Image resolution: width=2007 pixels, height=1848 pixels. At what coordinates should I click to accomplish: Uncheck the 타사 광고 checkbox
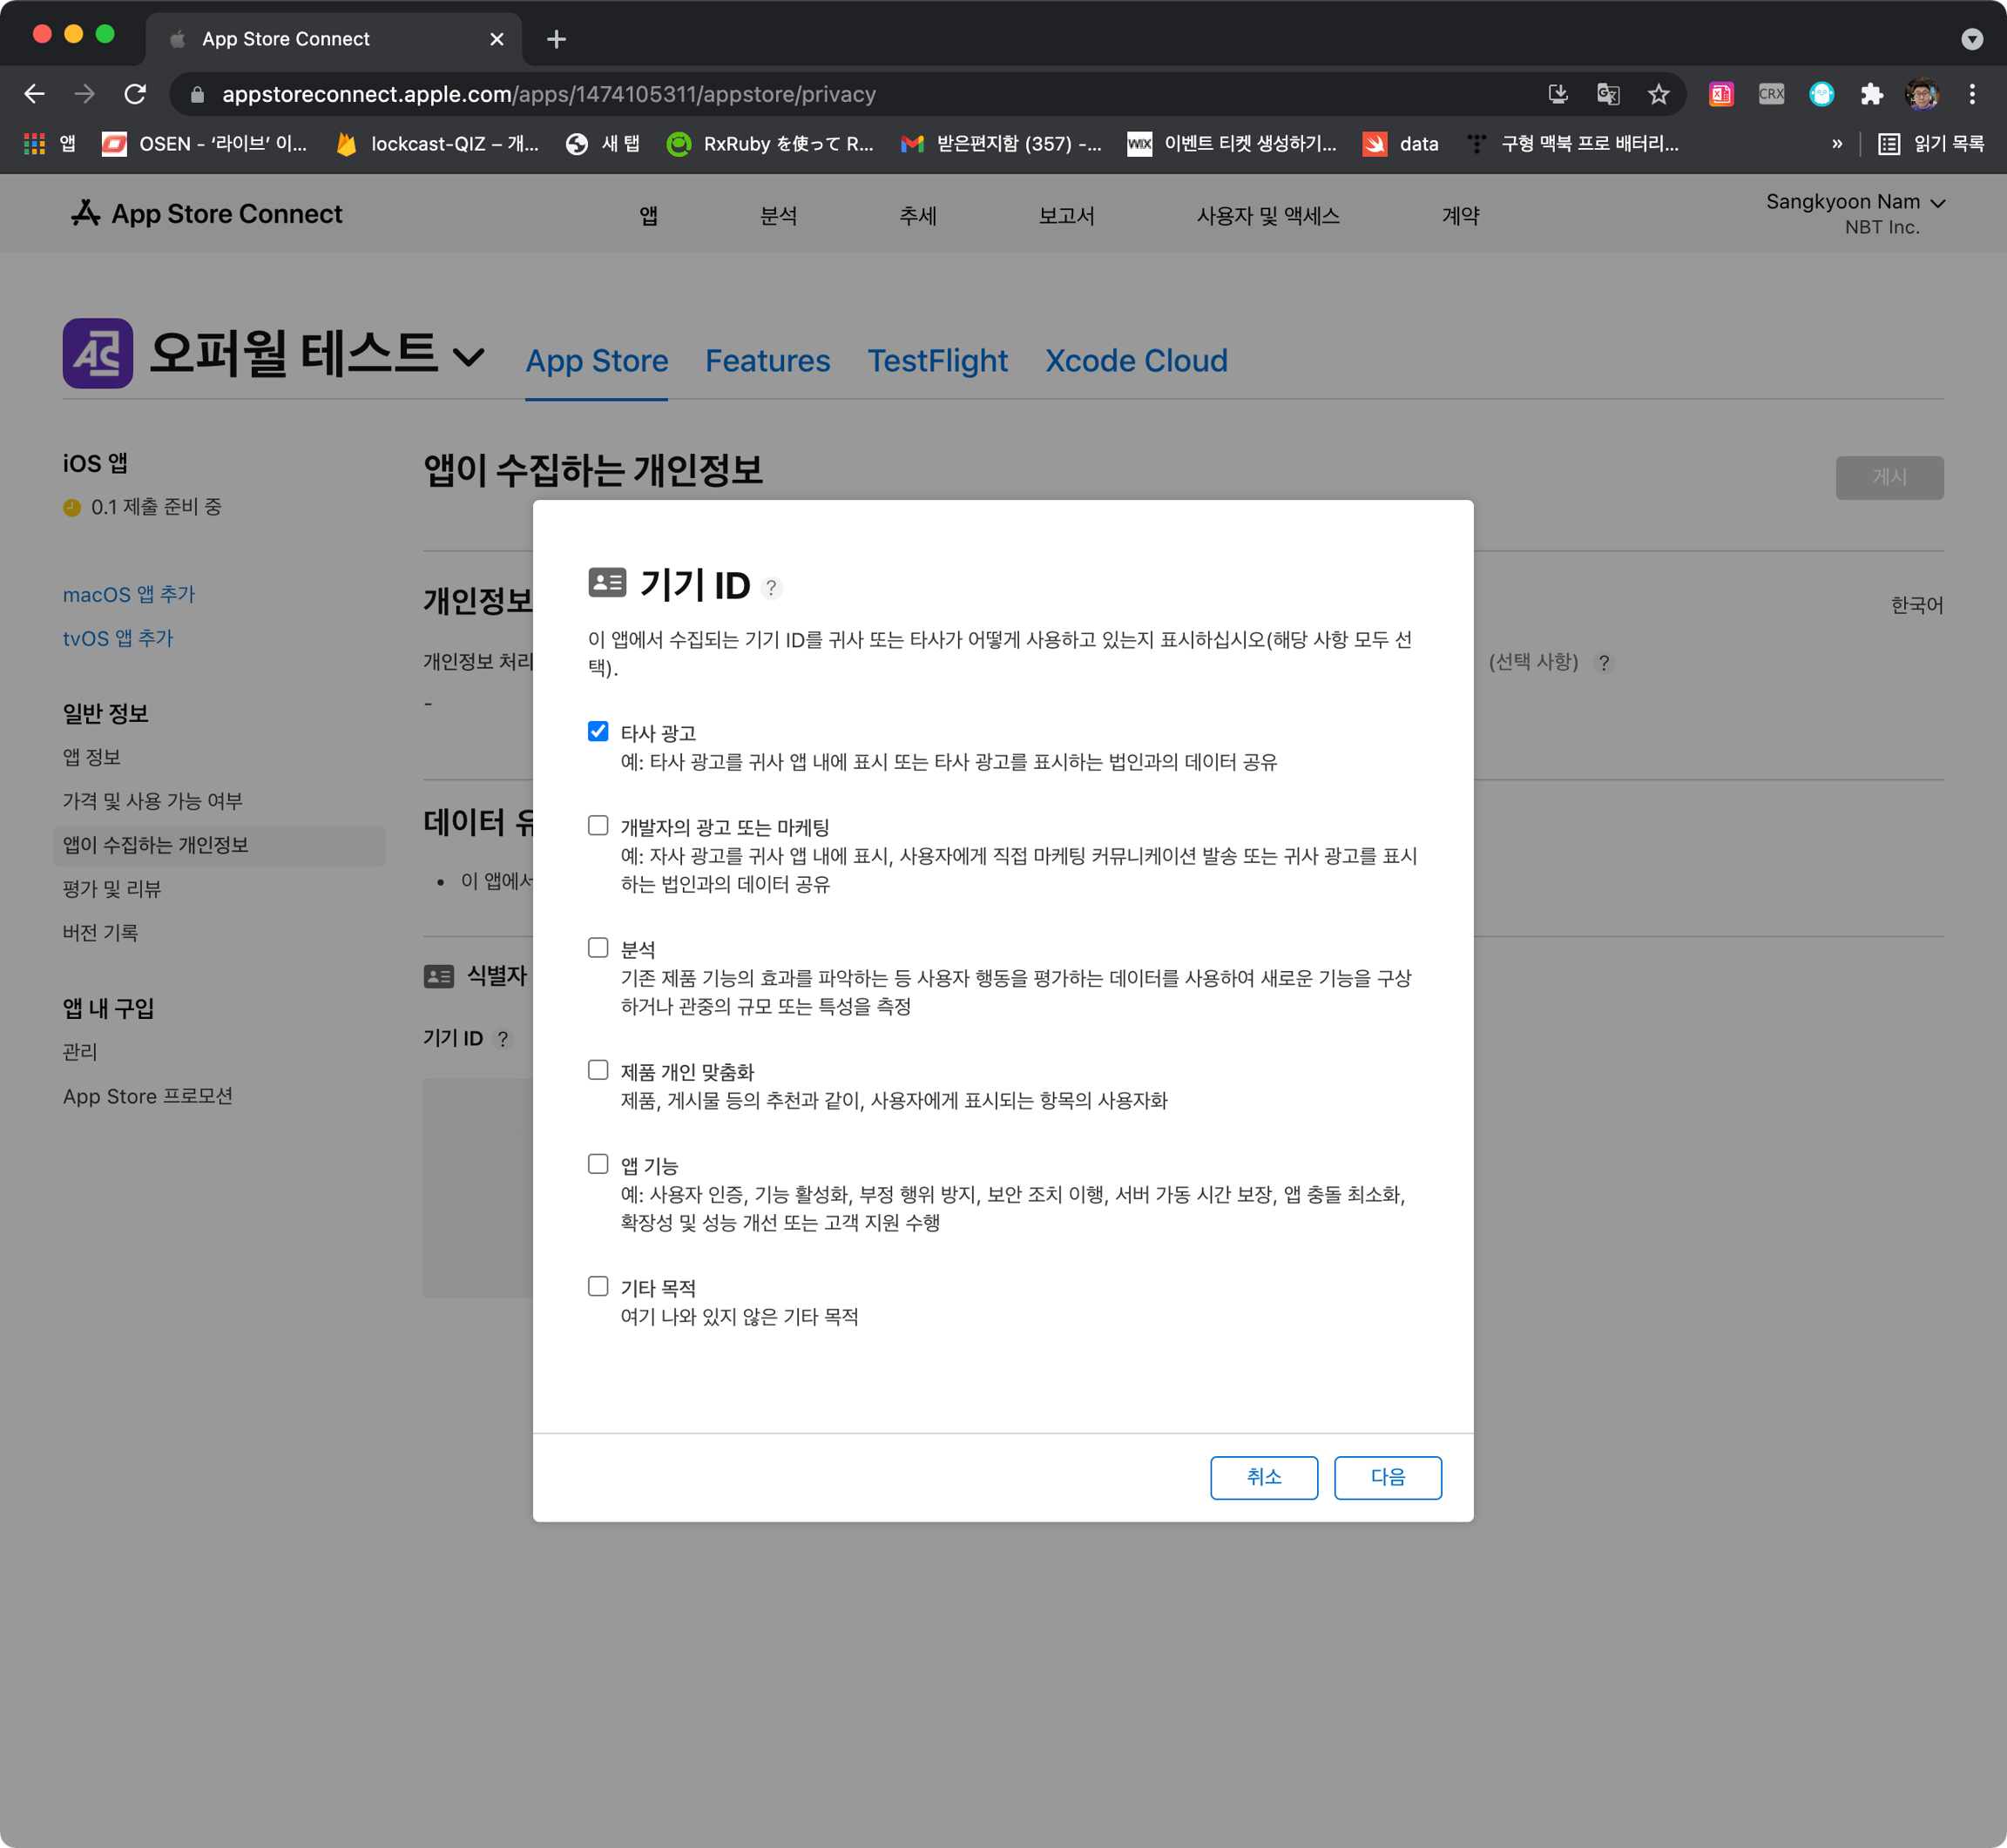[x=598, y=731]
